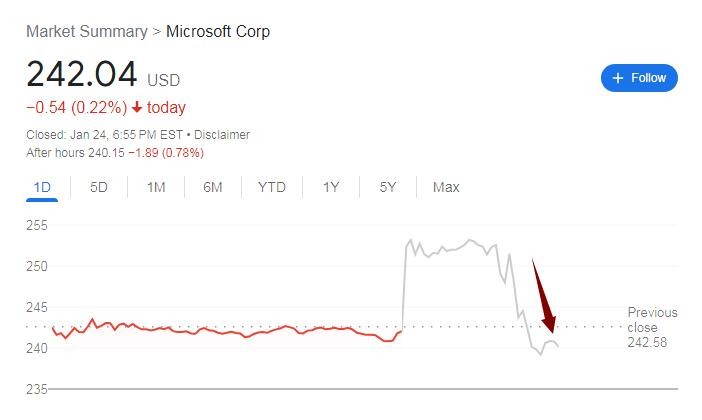Show the 1M chart range
Image resolution: width=702 pixels, height=420 pixels.
[156, 187]
